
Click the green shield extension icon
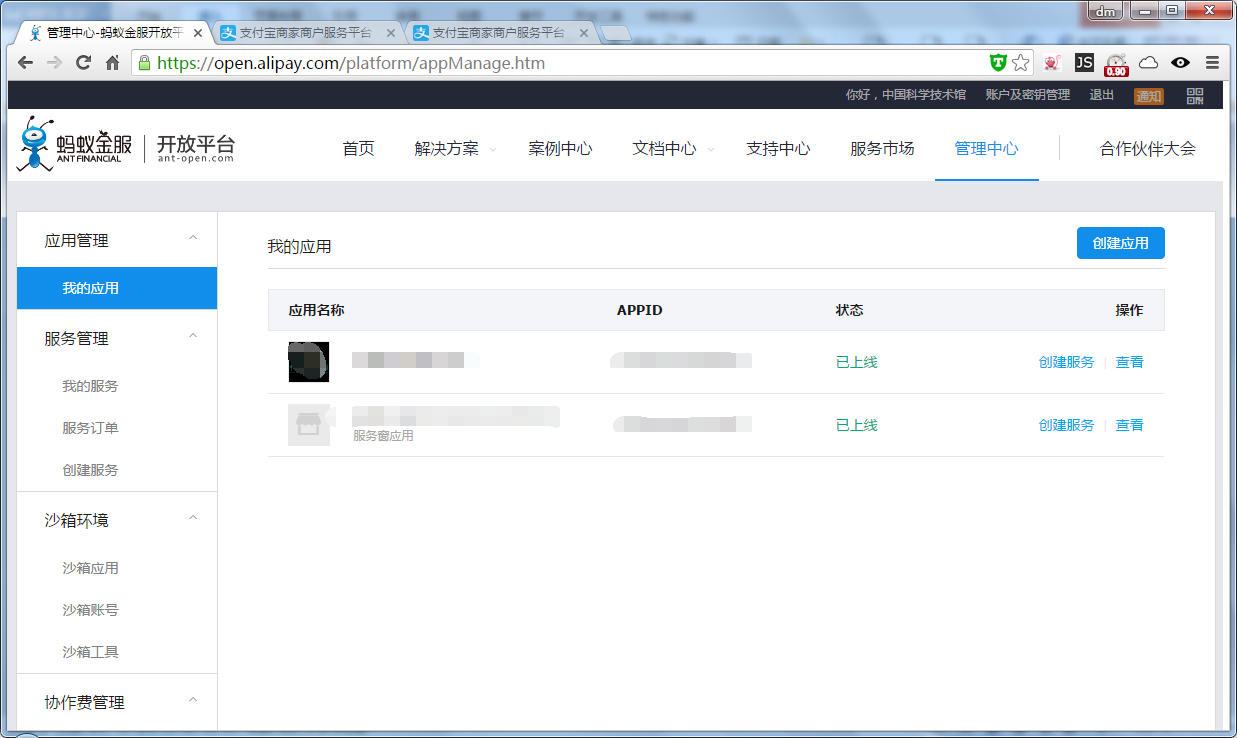pyautogui.click(x=997, y=62)
